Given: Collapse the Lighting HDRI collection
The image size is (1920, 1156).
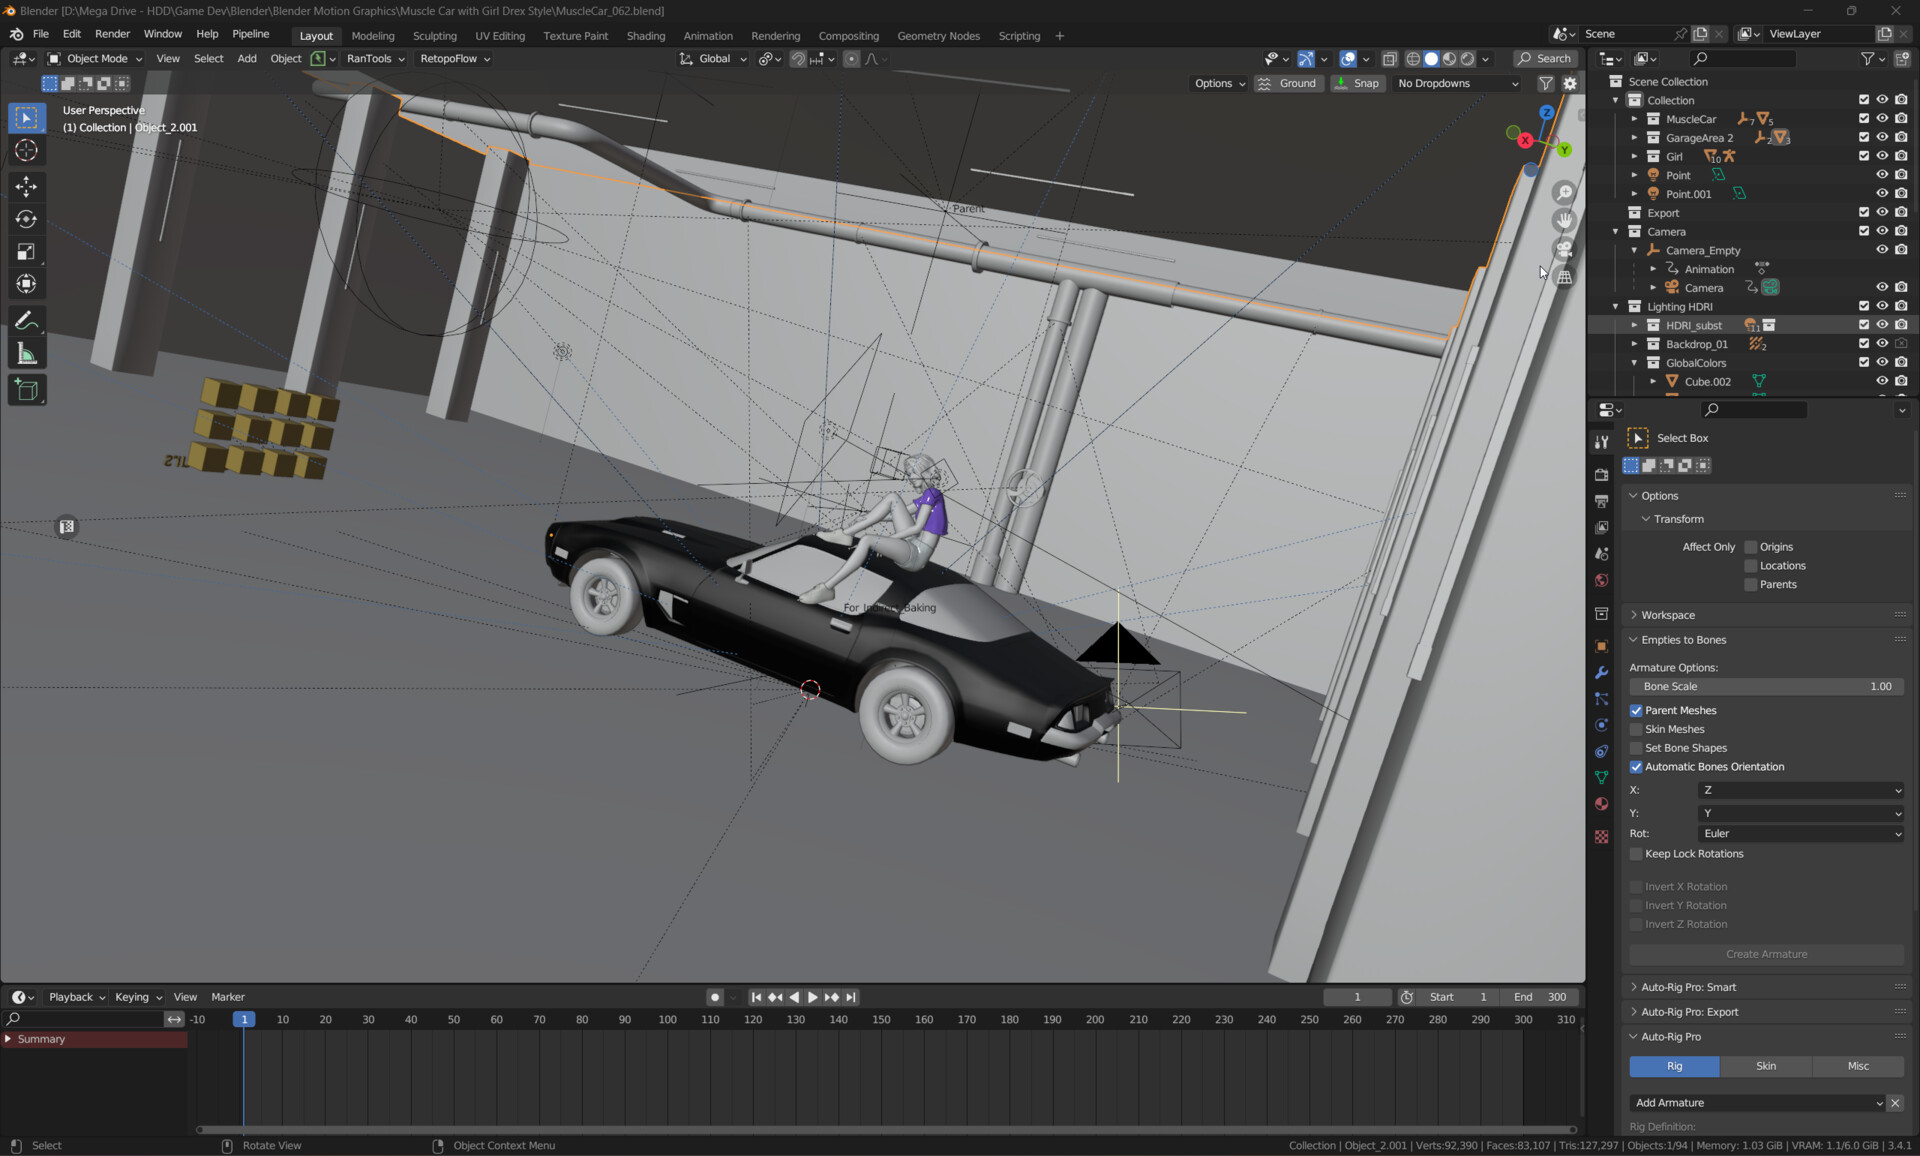Looking at the screenshot, I should [1616, 306].
